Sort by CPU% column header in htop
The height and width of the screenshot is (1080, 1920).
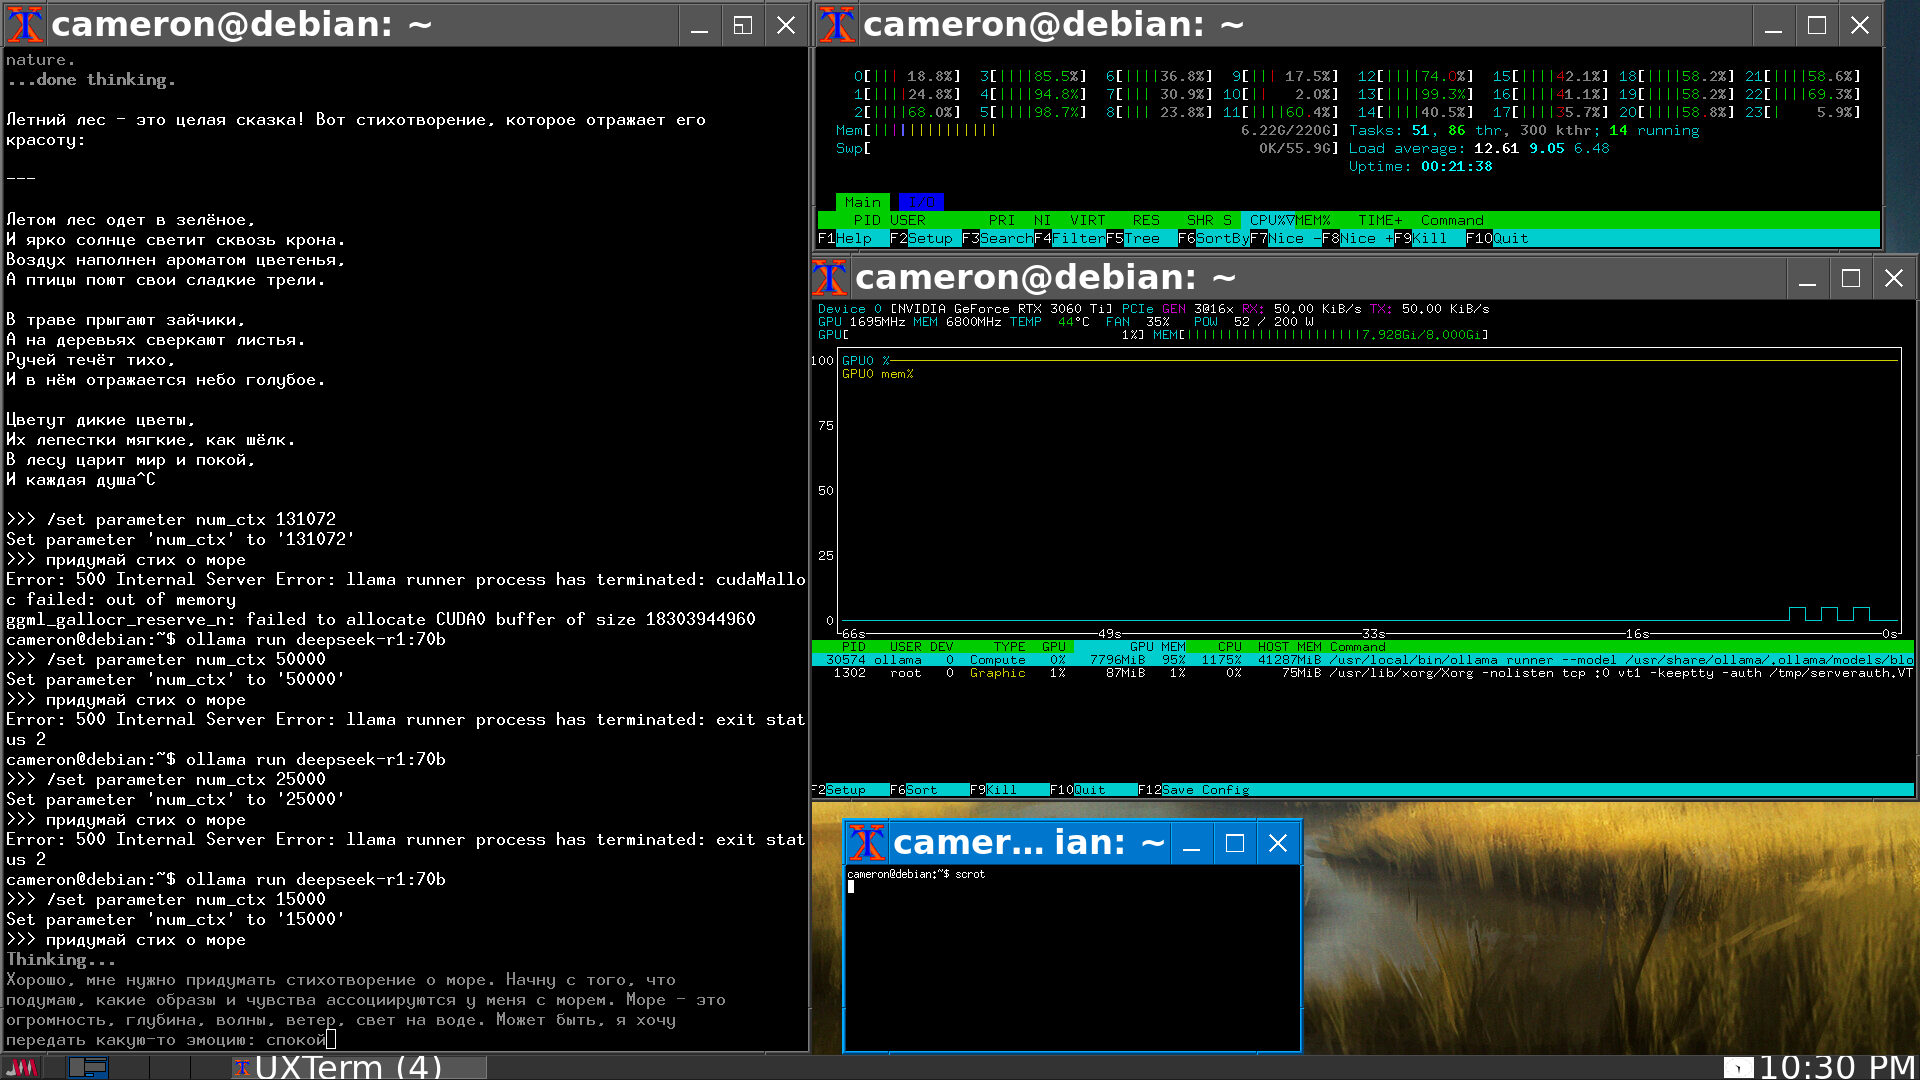click(1268, 220)
